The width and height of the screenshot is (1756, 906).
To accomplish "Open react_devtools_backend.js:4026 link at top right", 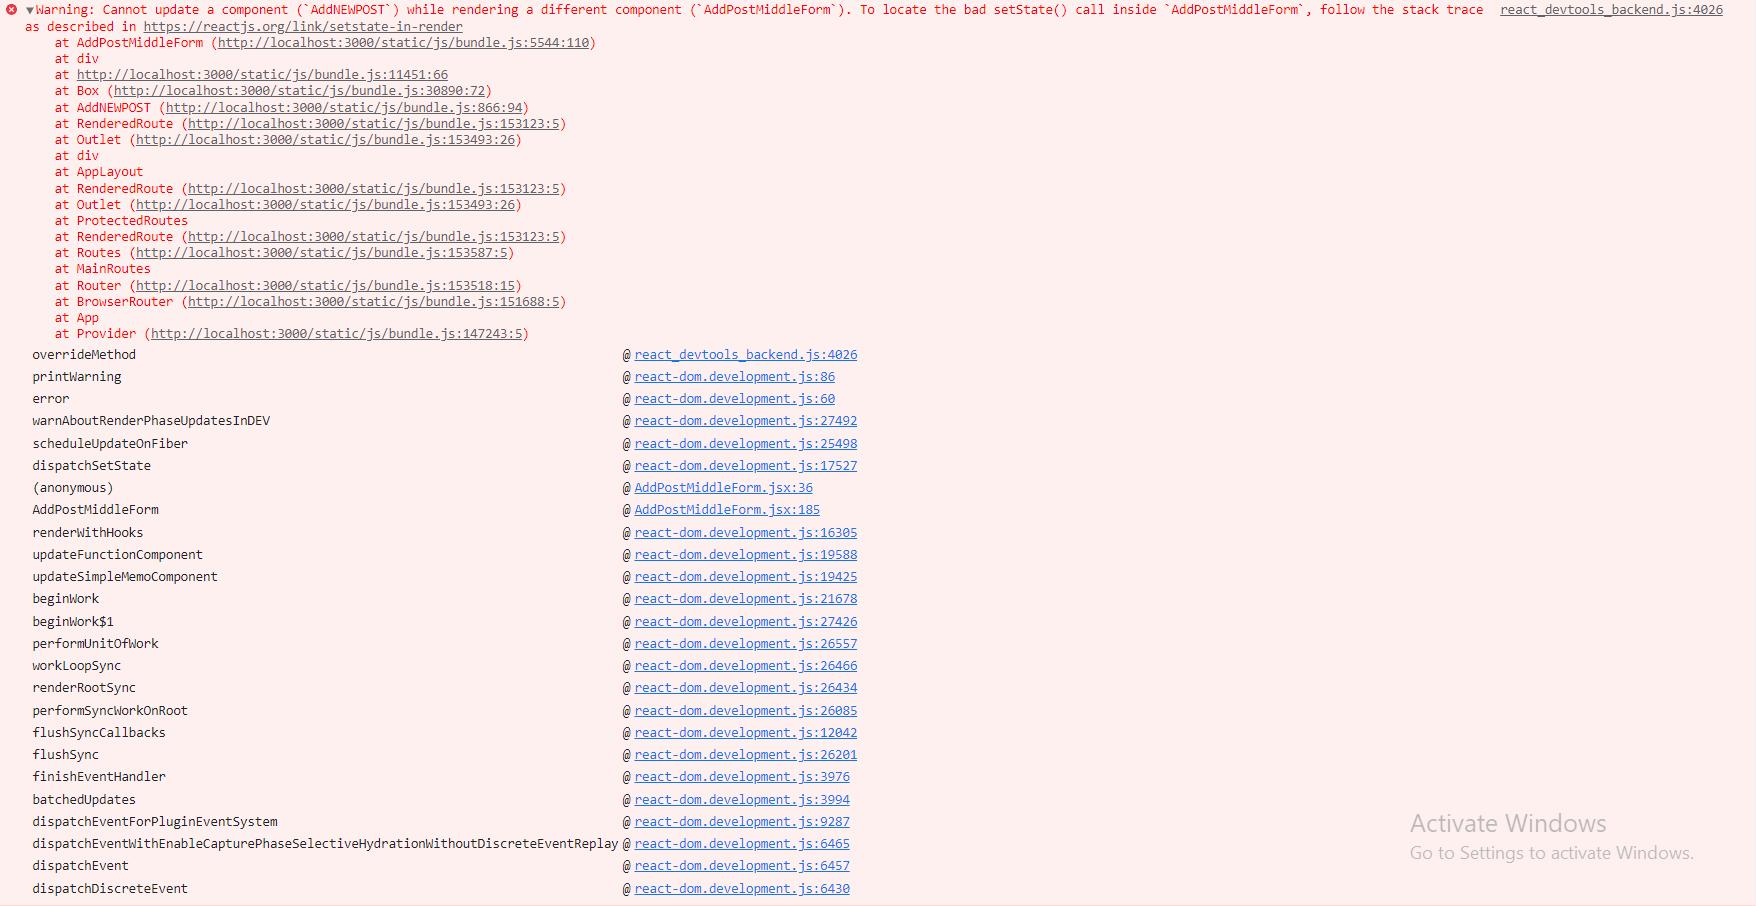I will click(1611, 10).
